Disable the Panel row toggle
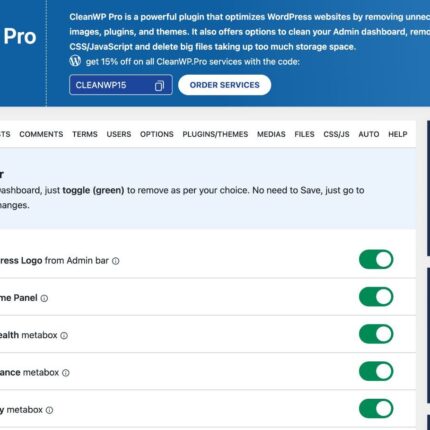 point(376,297)
